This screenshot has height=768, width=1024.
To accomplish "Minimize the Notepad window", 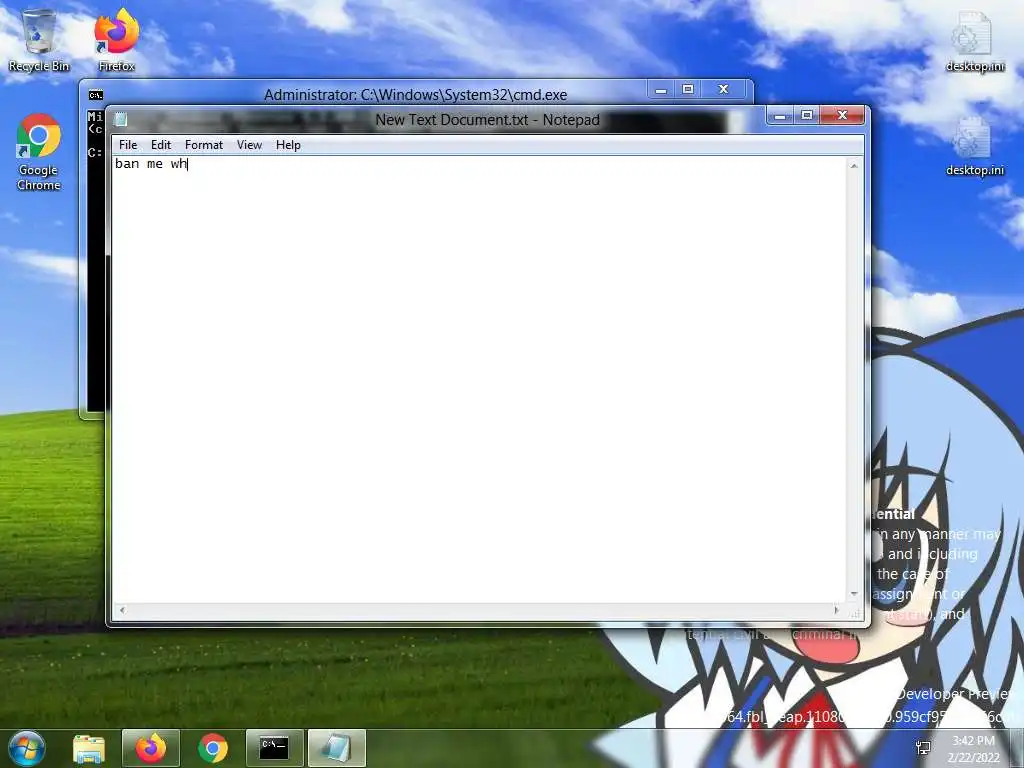I will 780,116.
